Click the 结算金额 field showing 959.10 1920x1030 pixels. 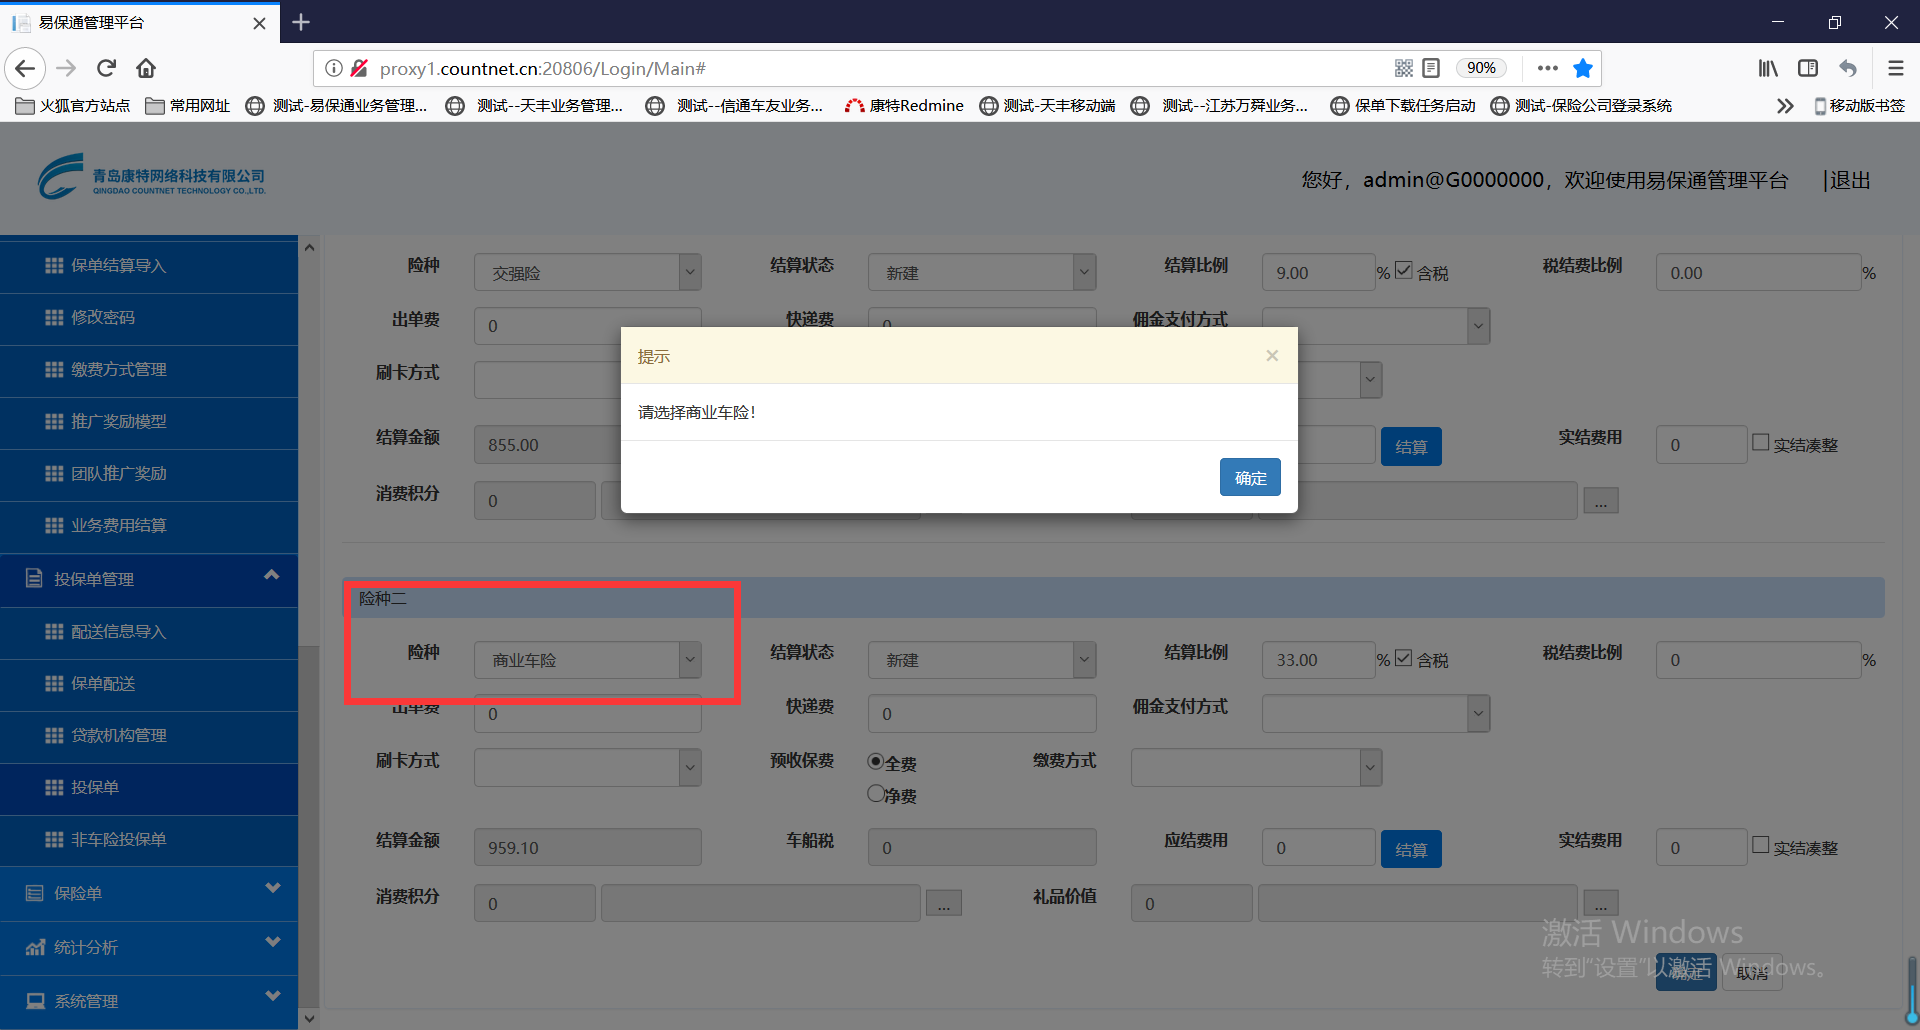point(588,848)
